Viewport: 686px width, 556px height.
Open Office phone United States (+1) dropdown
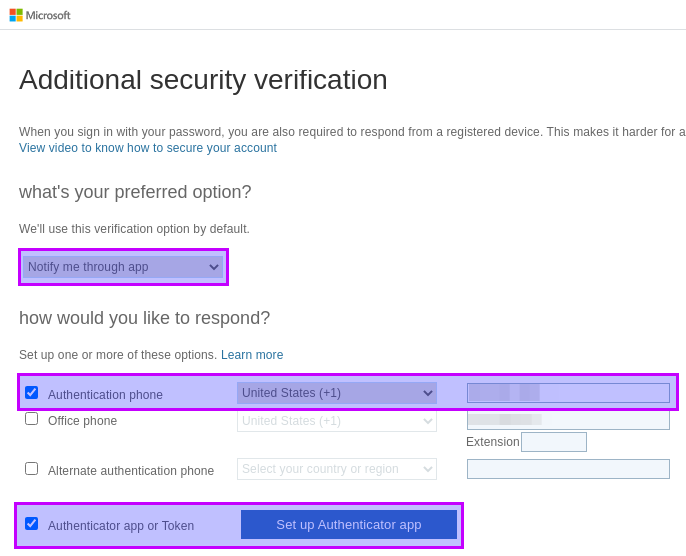pyautogui.click(x=337, y=421)
